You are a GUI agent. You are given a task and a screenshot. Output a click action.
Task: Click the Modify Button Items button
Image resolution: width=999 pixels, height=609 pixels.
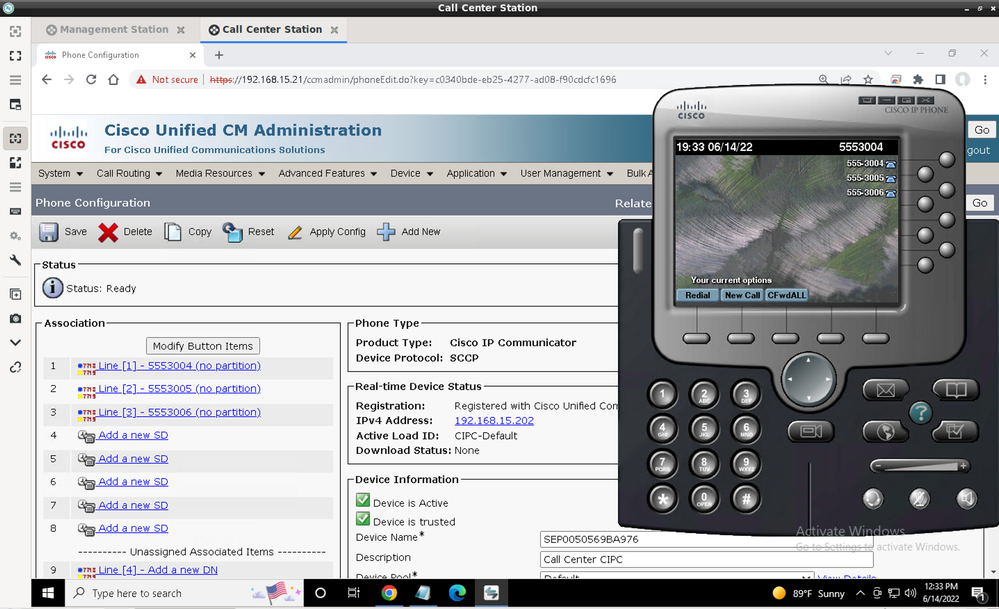coord(203,346)
